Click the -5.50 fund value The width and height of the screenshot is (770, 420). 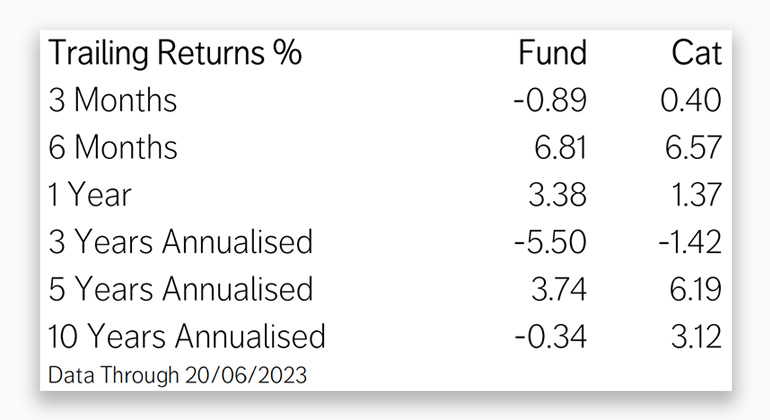(550, 241)
